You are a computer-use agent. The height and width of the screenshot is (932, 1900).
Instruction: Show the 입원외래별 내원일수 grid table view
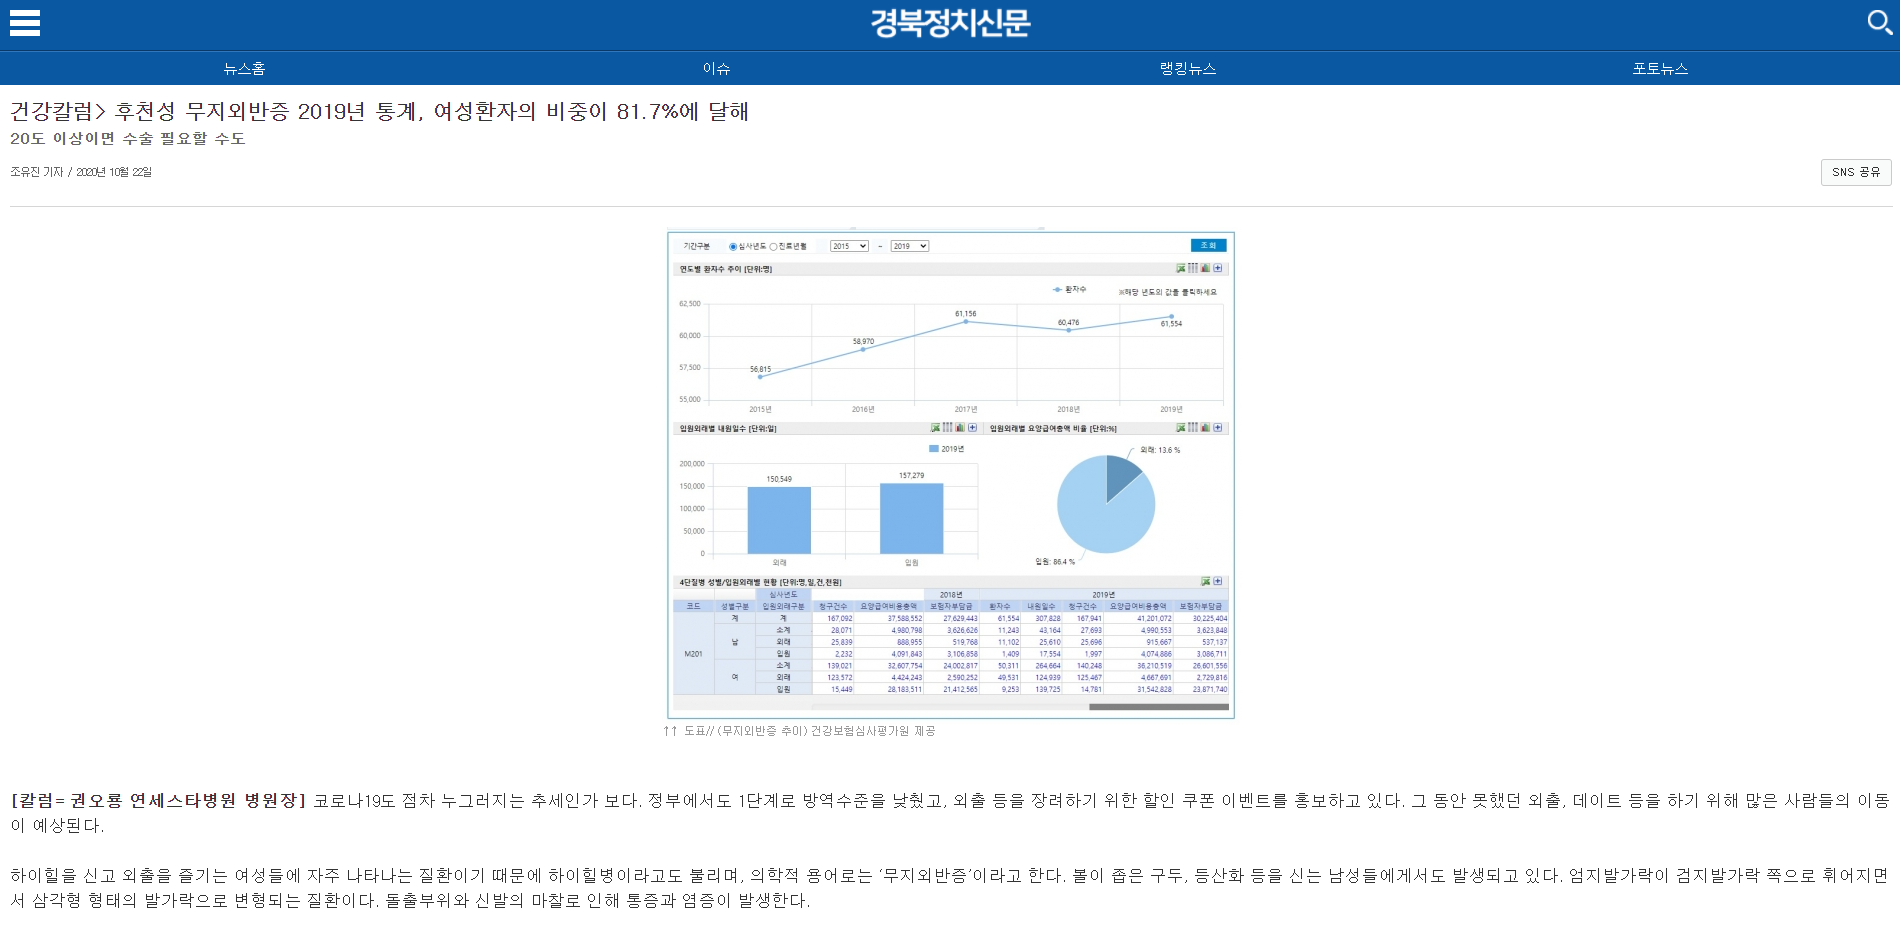947,427
